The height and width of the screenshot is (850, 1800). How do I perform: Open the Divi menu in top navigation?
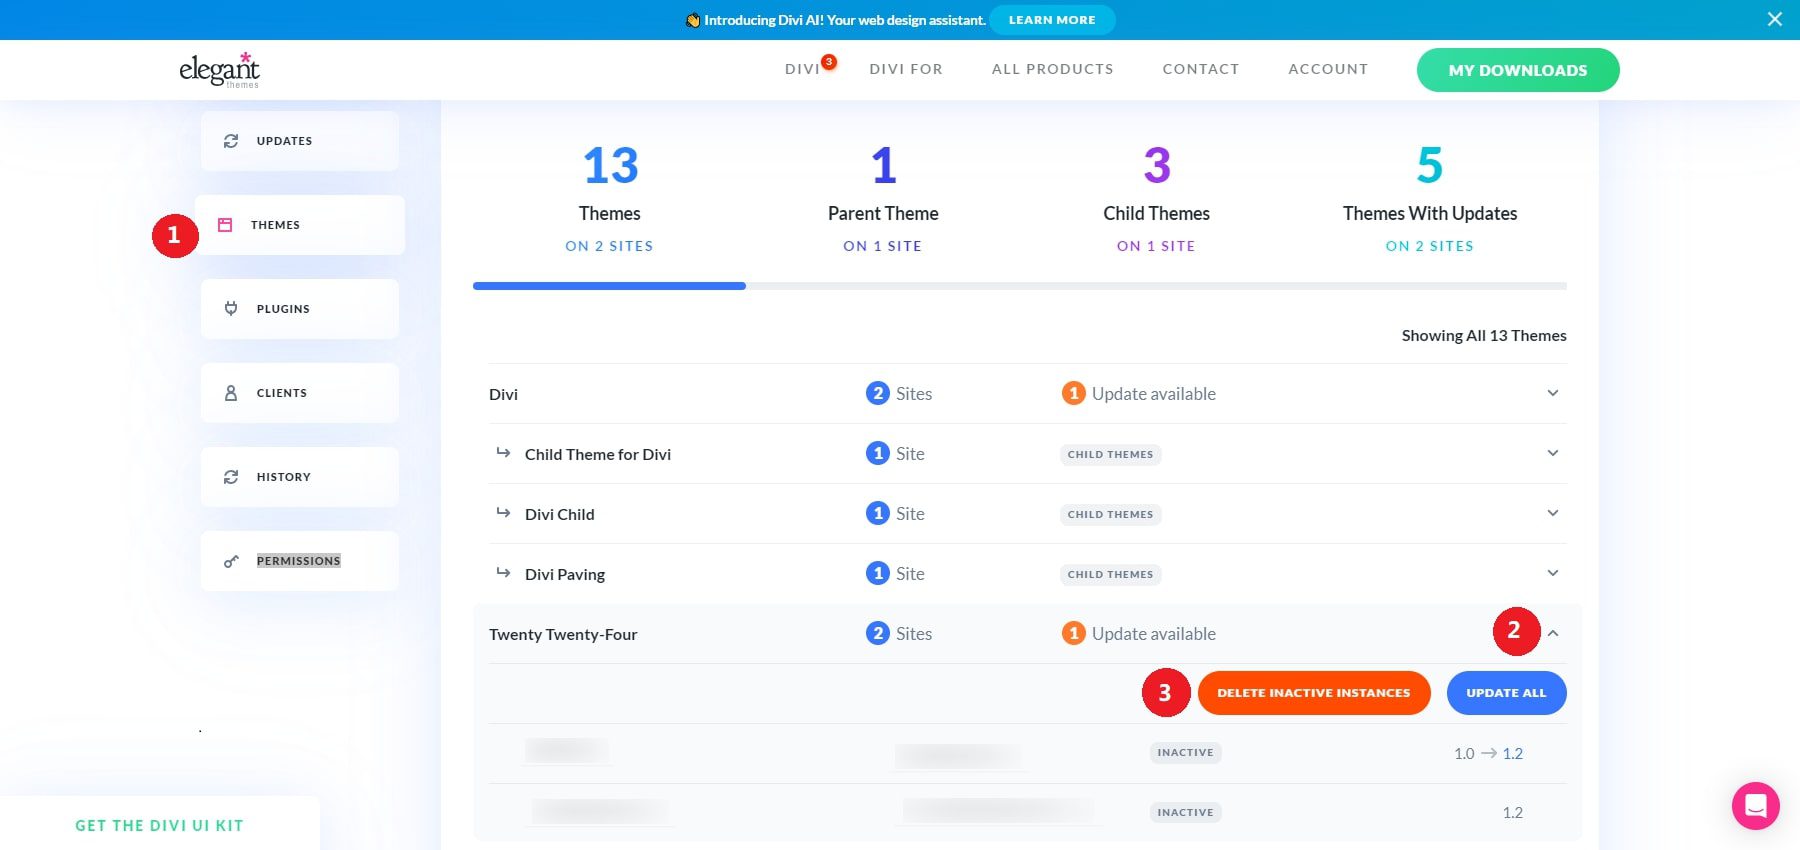(802, 69)
